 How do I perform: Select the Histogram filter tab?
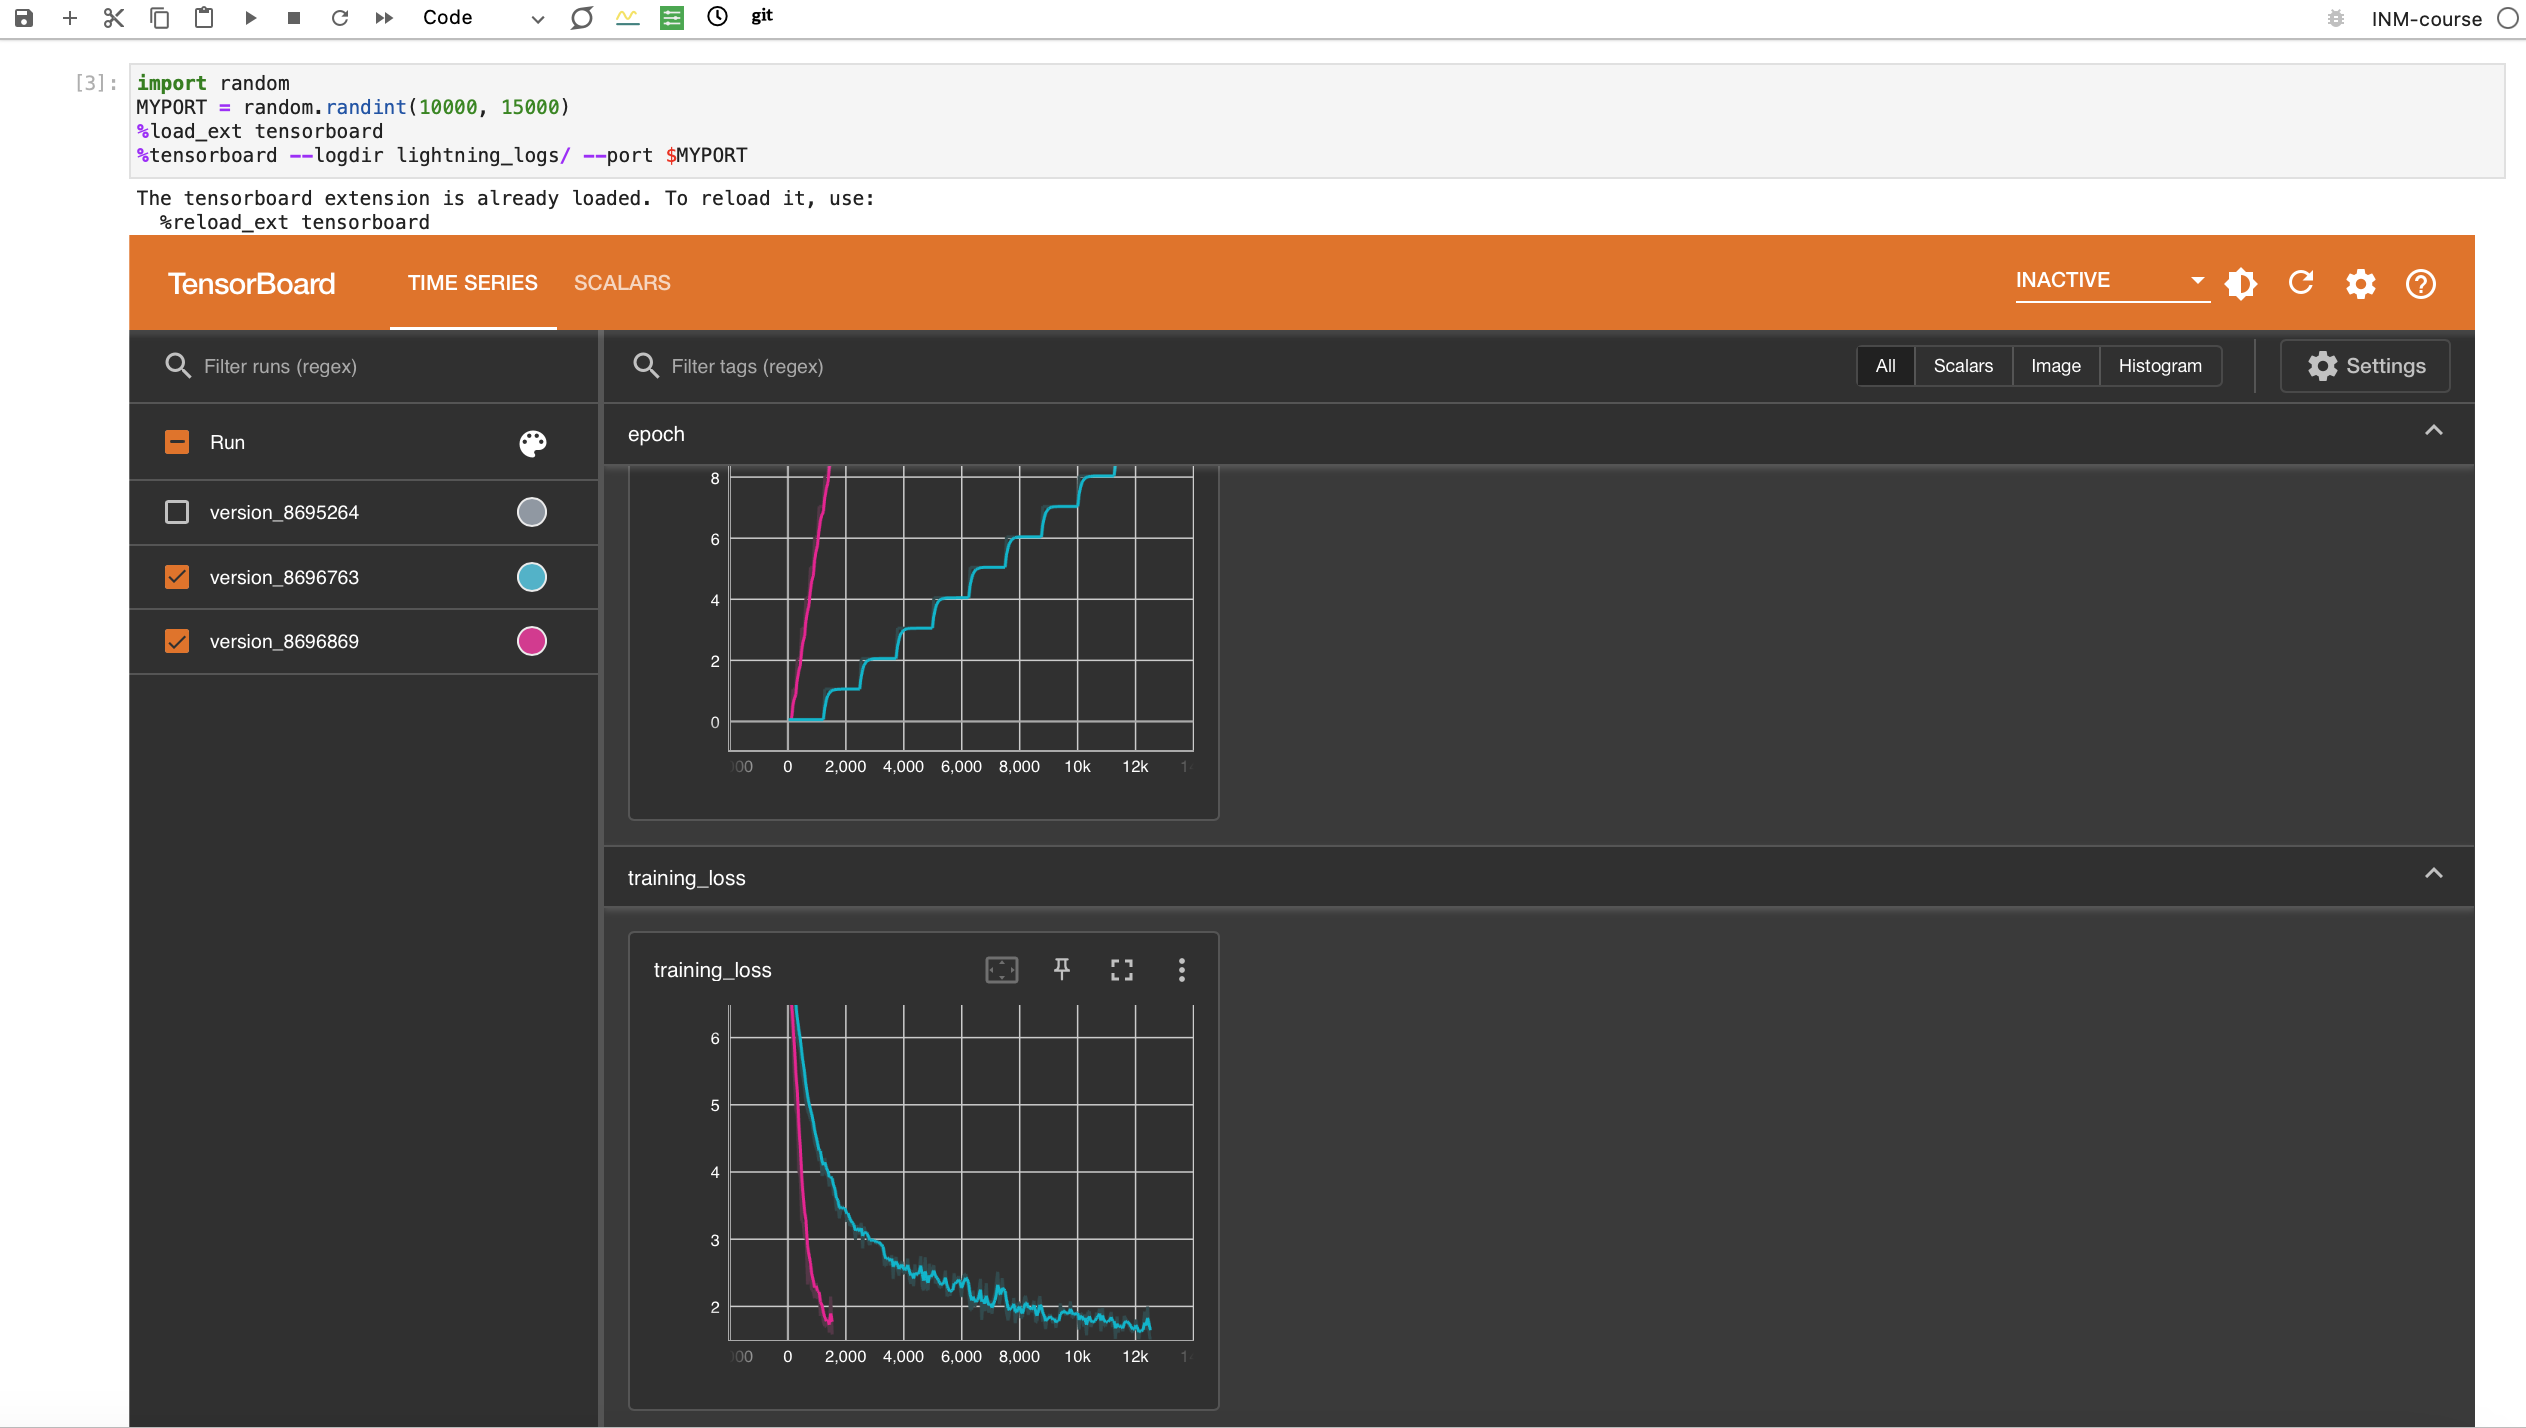(x=2160, y=366)
